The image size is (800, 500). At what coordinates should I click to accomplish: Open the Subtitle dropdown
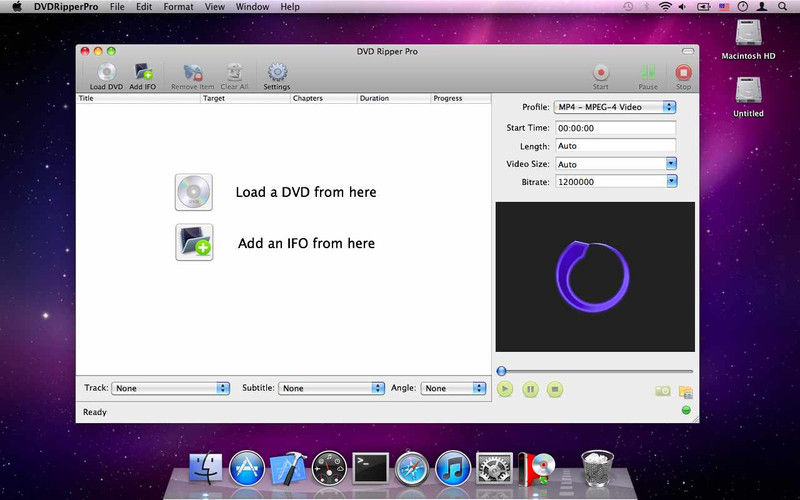point(331,388)
